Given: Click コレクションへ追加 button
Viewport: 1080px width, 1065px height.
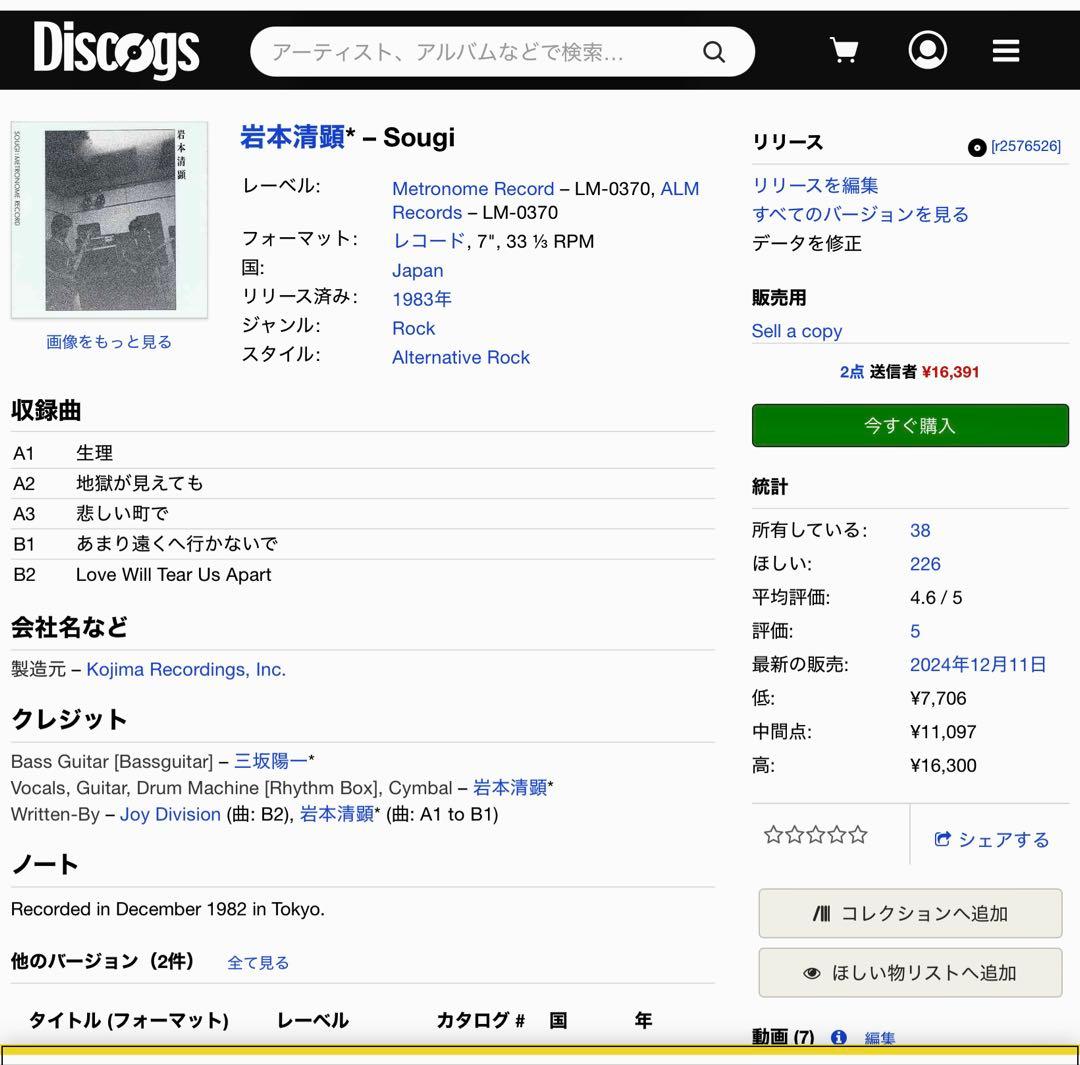Looking at the screenshot, I should coord(910,913).
